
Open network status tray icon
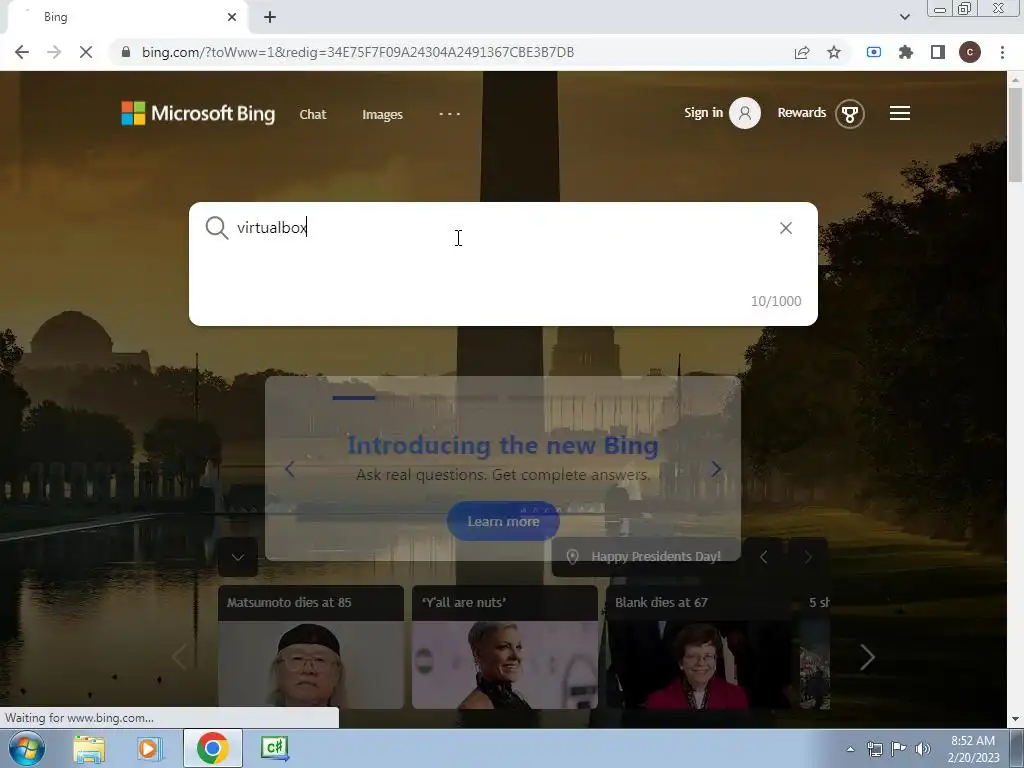[x=874, y=749]
